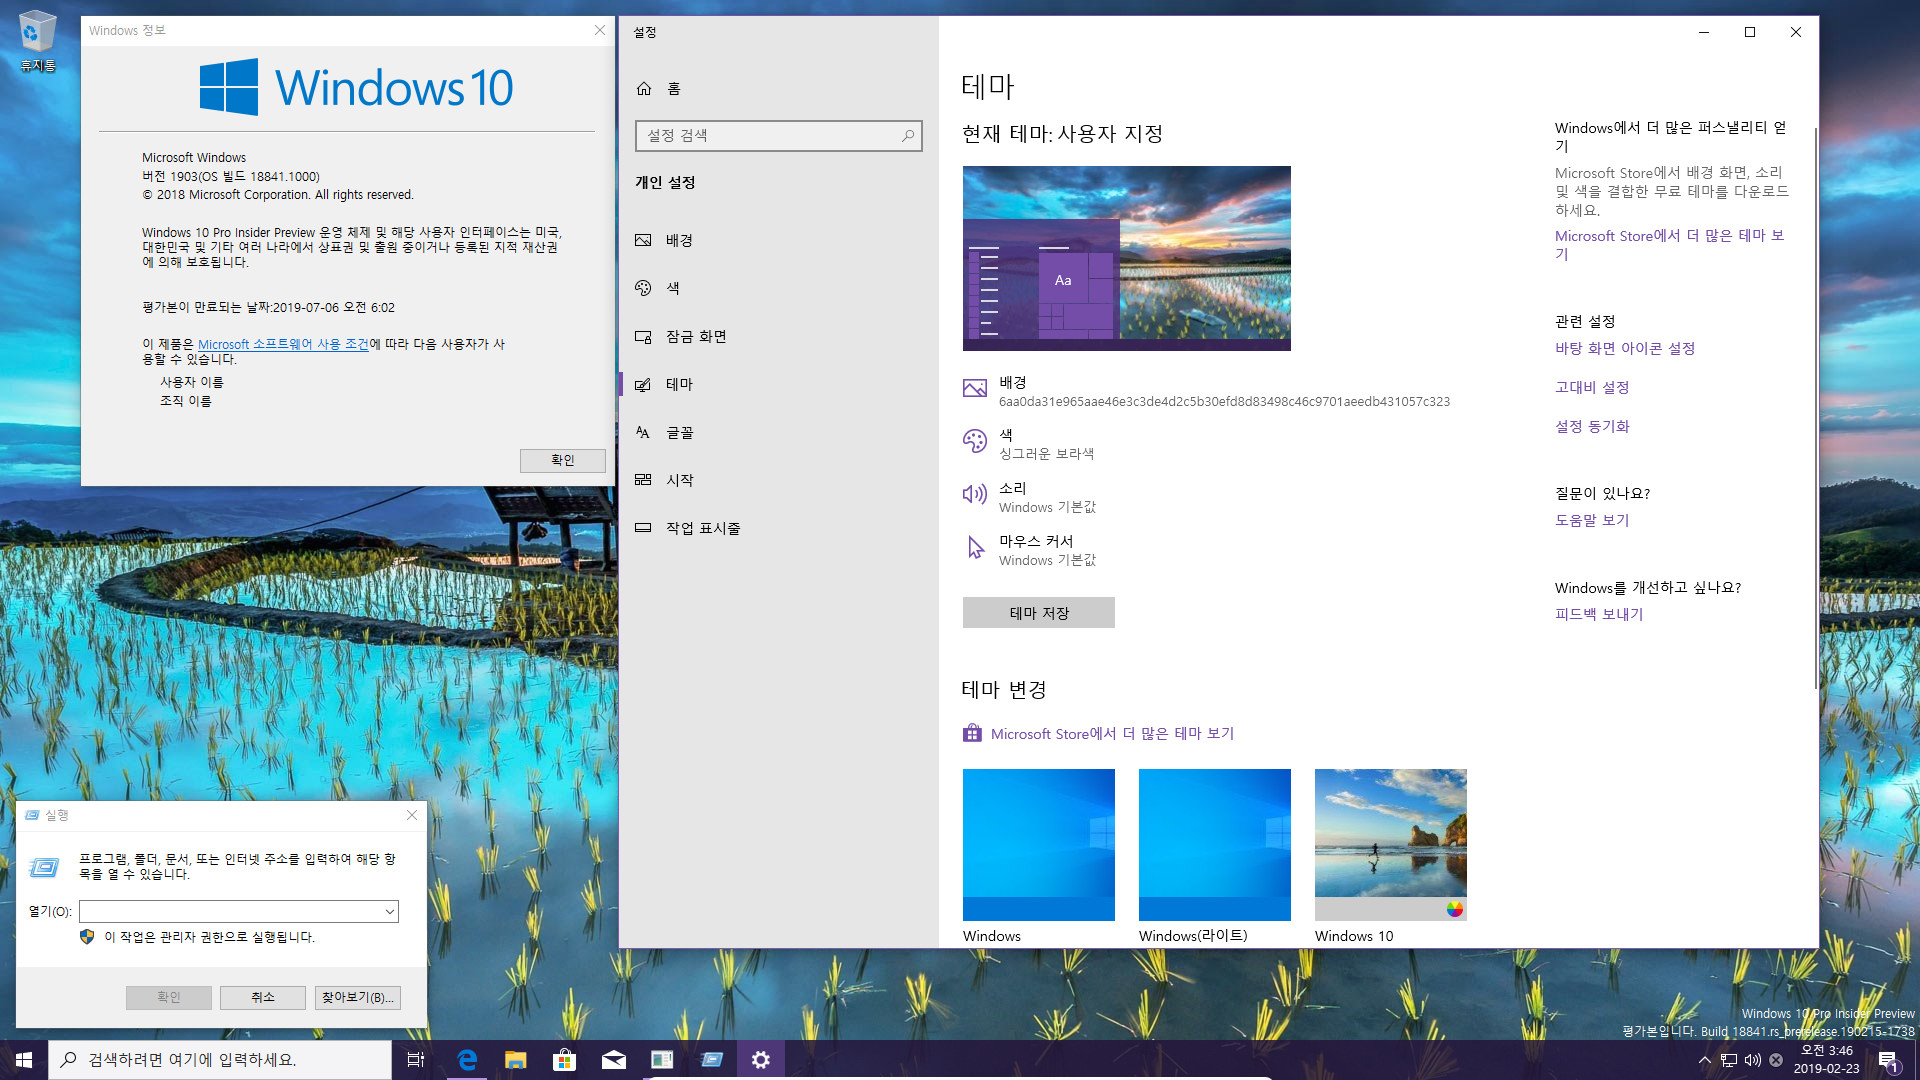Open the 색 (Colors) sidebar item
Viewport: 1920px width, 1080px height.
[778, 288]
